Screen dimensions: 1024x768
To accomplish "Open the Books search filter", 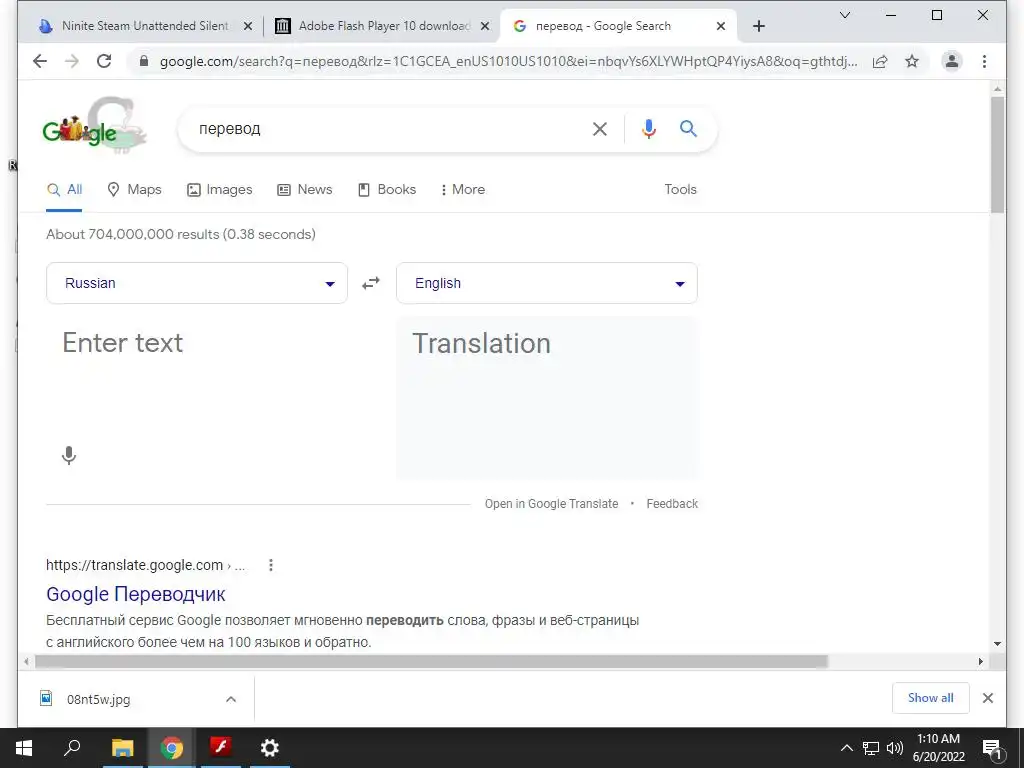I will (x=387, y=189).
